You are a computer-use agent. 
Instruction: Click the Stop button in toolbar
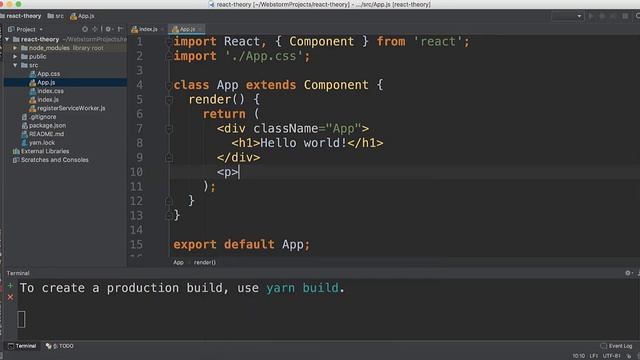click(x=625, y=16)
